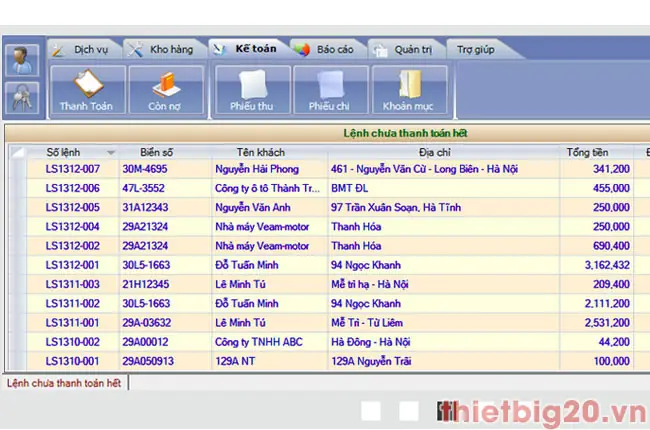Open Phiếu chi payment voucher
This screenshot has height=430, width=650.
(329, 91)
